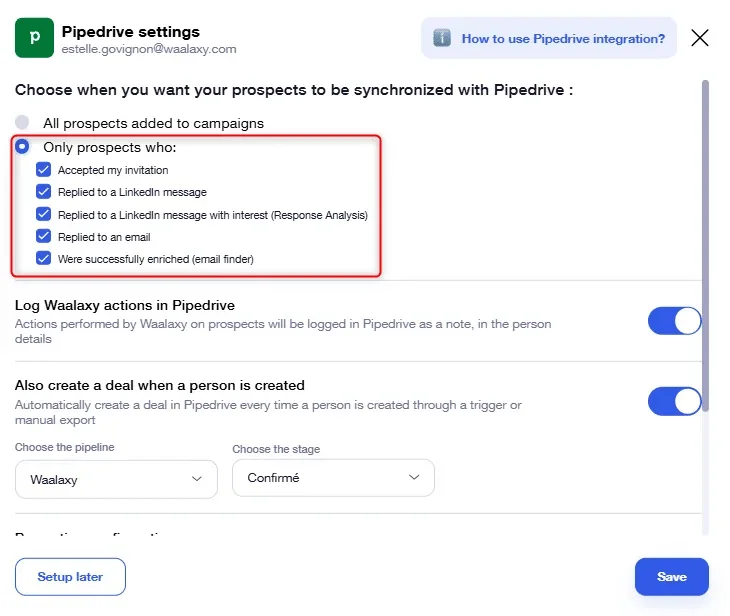Screen dimensions: 730x616
Task: Uncheck 'Replied to an email' checkbox
Action: point(43,236)
